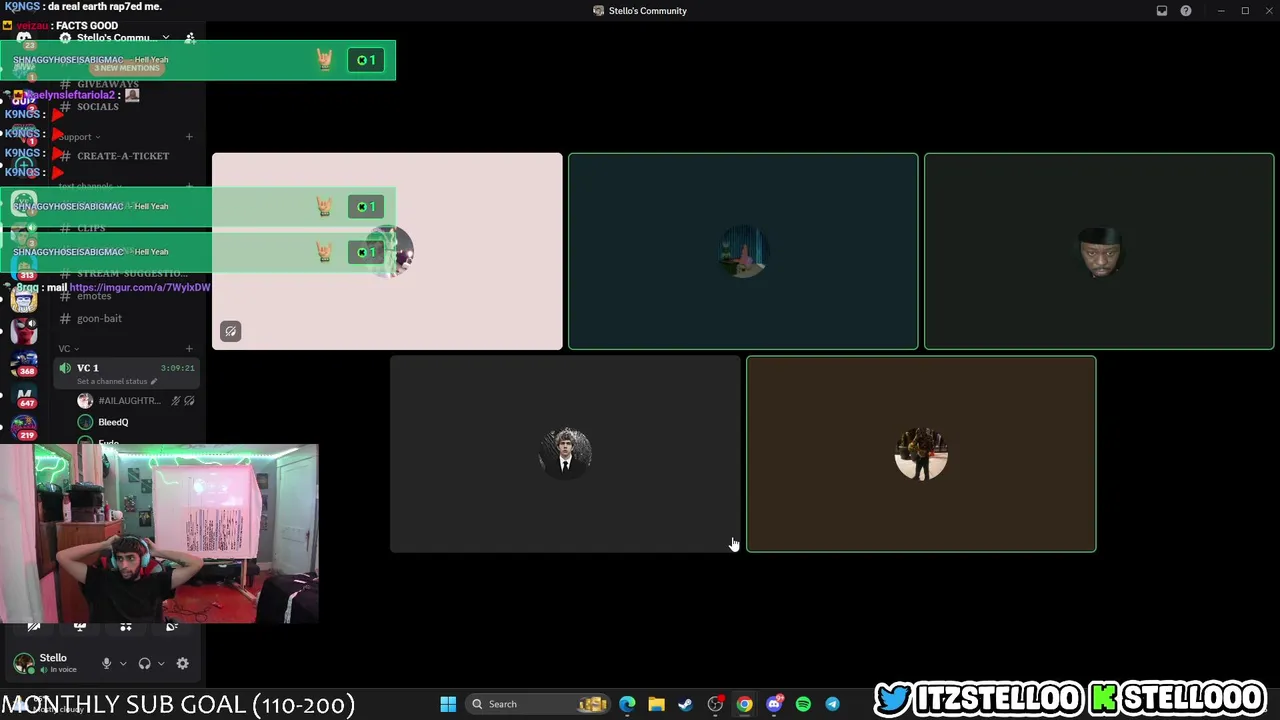
Task: Open Windows Start menu
Action: pos(448,704)
